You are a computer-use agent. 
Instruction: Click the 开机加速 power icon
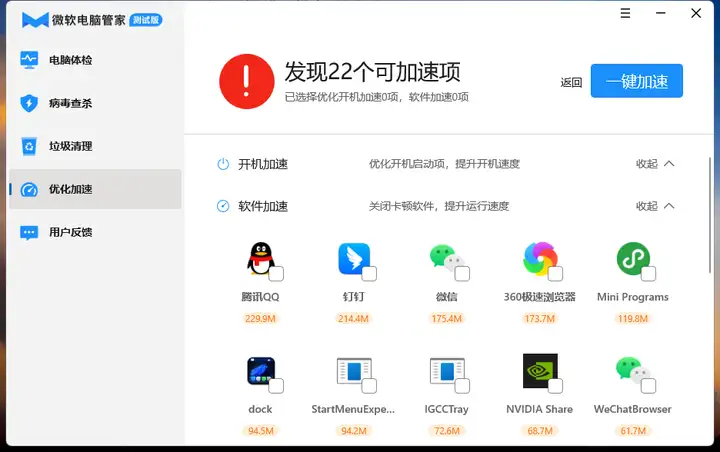pyautogui.click(x=223, y=164)
